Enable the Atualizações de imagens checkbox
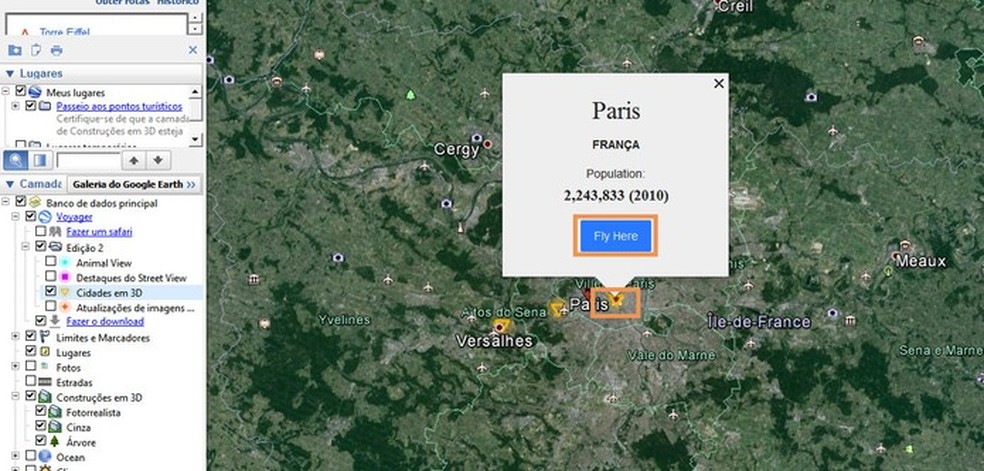The width and height of the screenshot is (984, 471). 51,307
